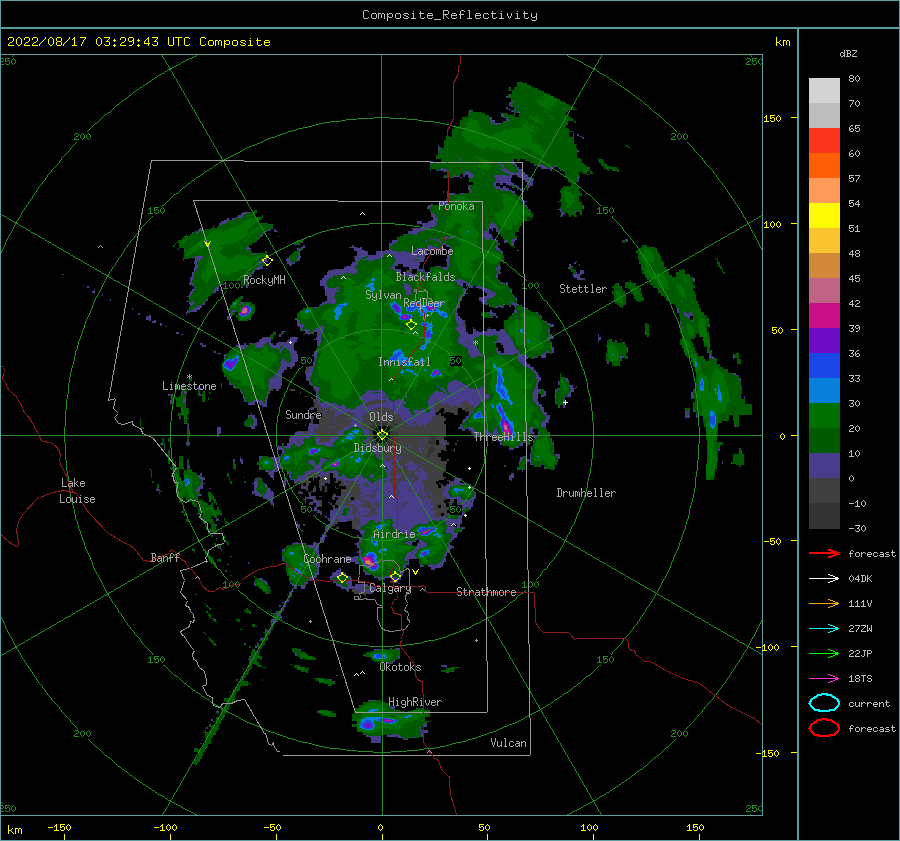Click the Cochrane city label
The height and width of the screenshot is (841, 900).
(327, 559)
